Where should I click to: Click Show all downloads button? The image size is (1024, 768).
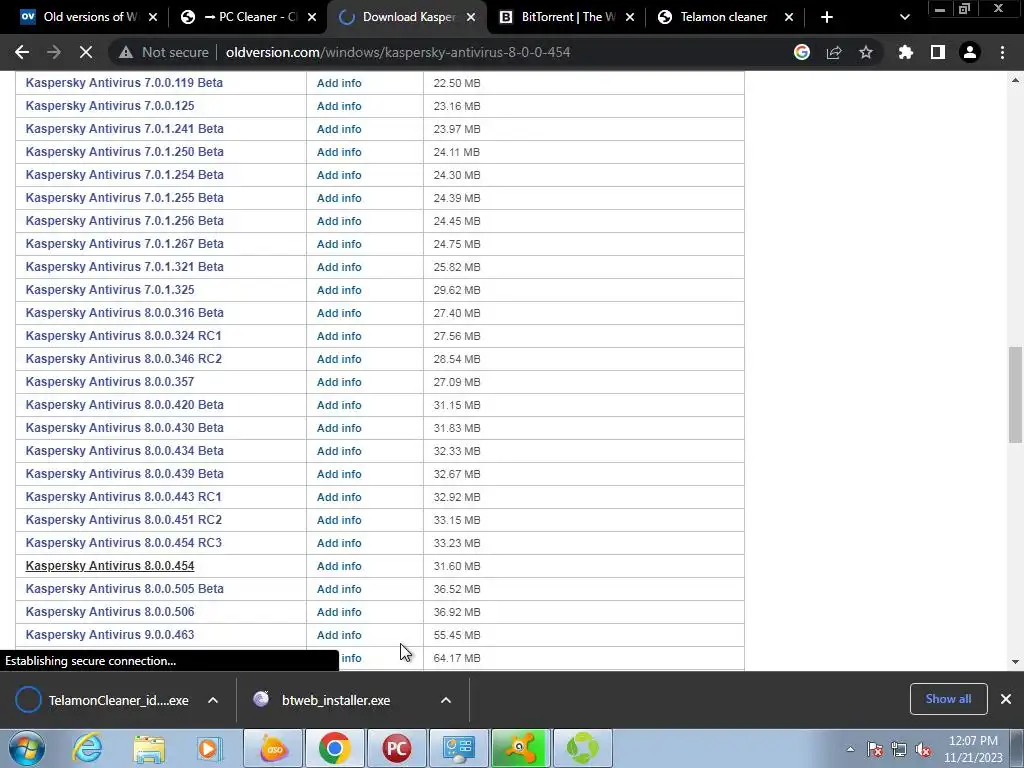[948, 699]
